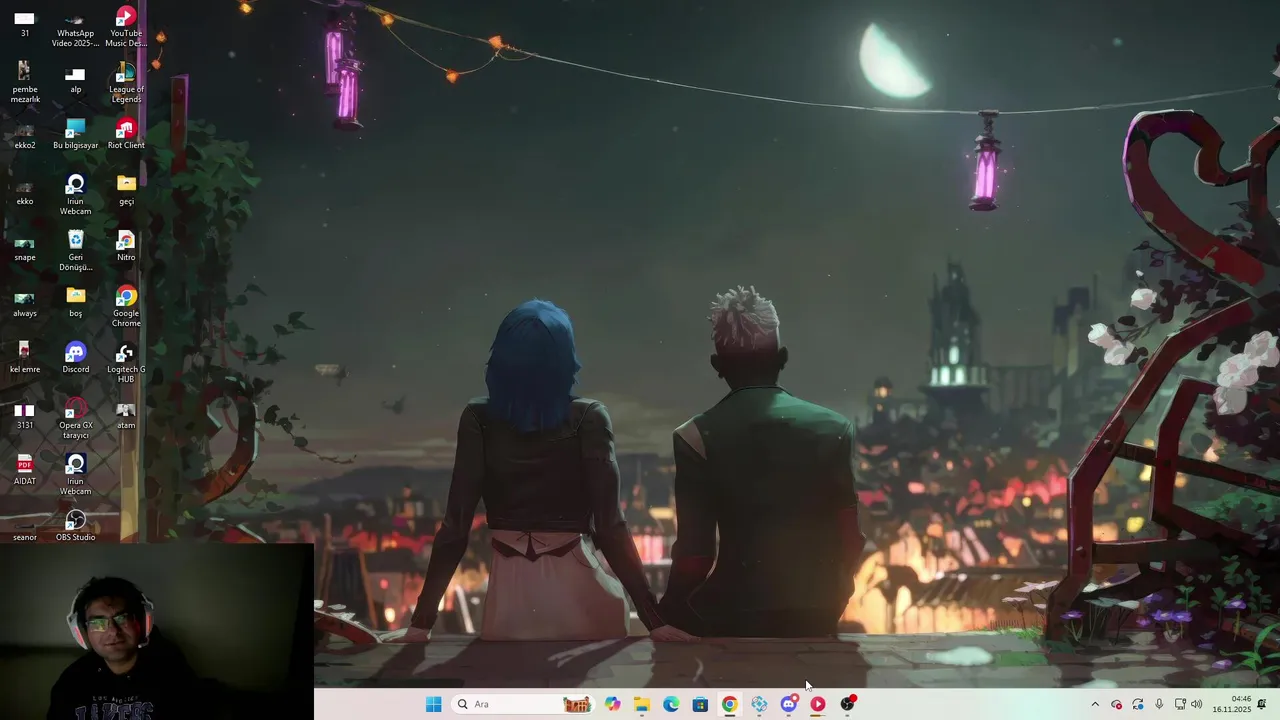This screenshot has height=720, width=1280.
Task: Open the microphone tray icon
Action: (1159, 704)
